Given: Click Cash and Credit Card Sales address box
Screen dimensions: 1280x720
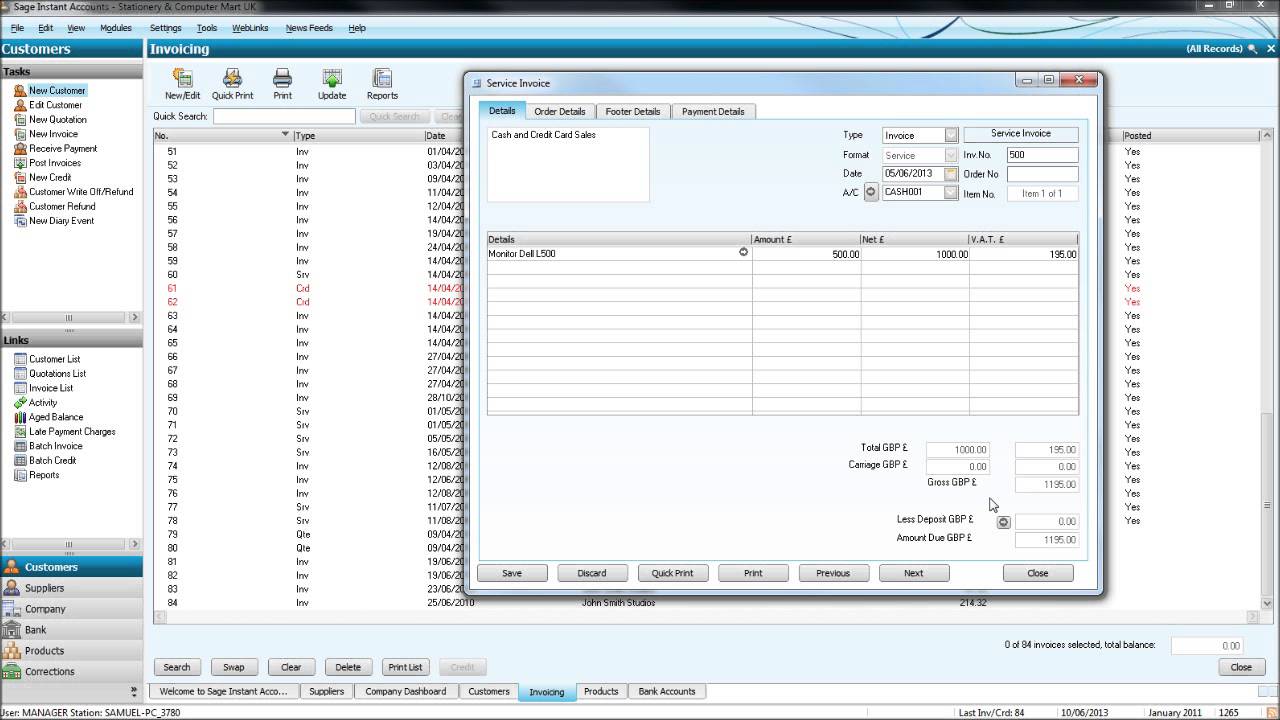Looking at the screenshot, I should (568, 164).
